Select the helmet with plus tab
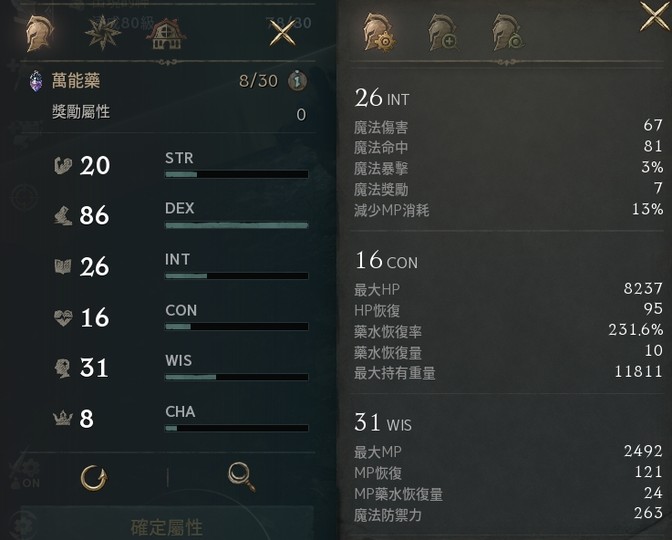This screenshot has height=540, width=672. pyautogui.click(x=443, y=33)
